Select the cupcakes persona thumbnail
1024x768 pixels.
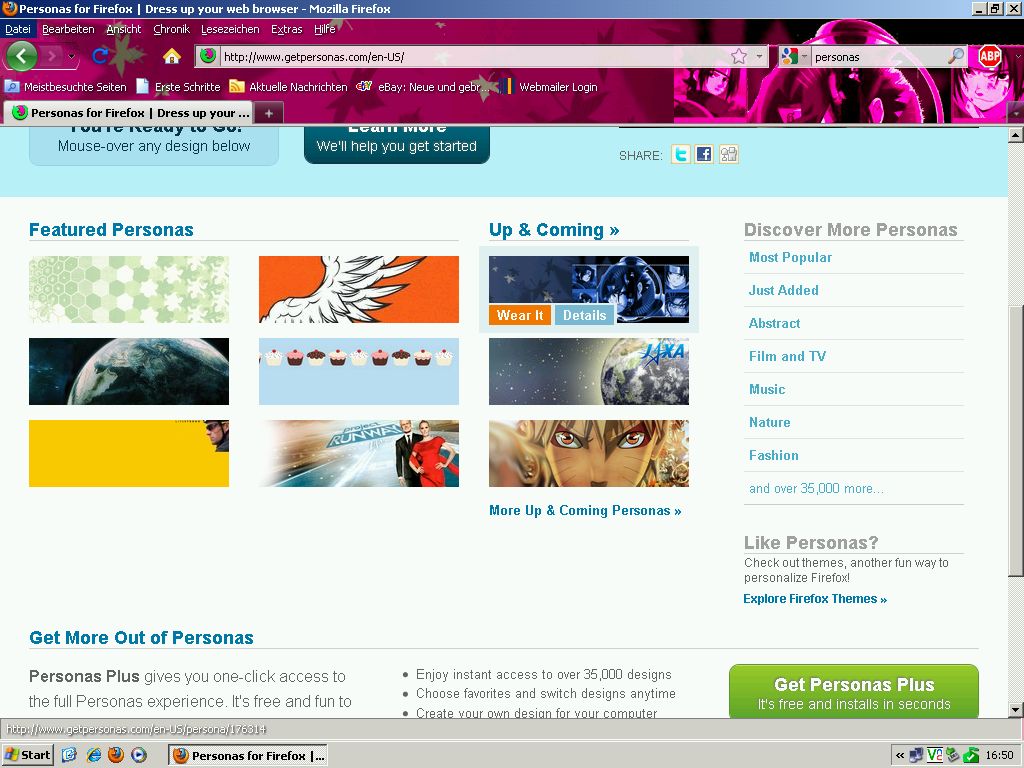click(358, 371)
